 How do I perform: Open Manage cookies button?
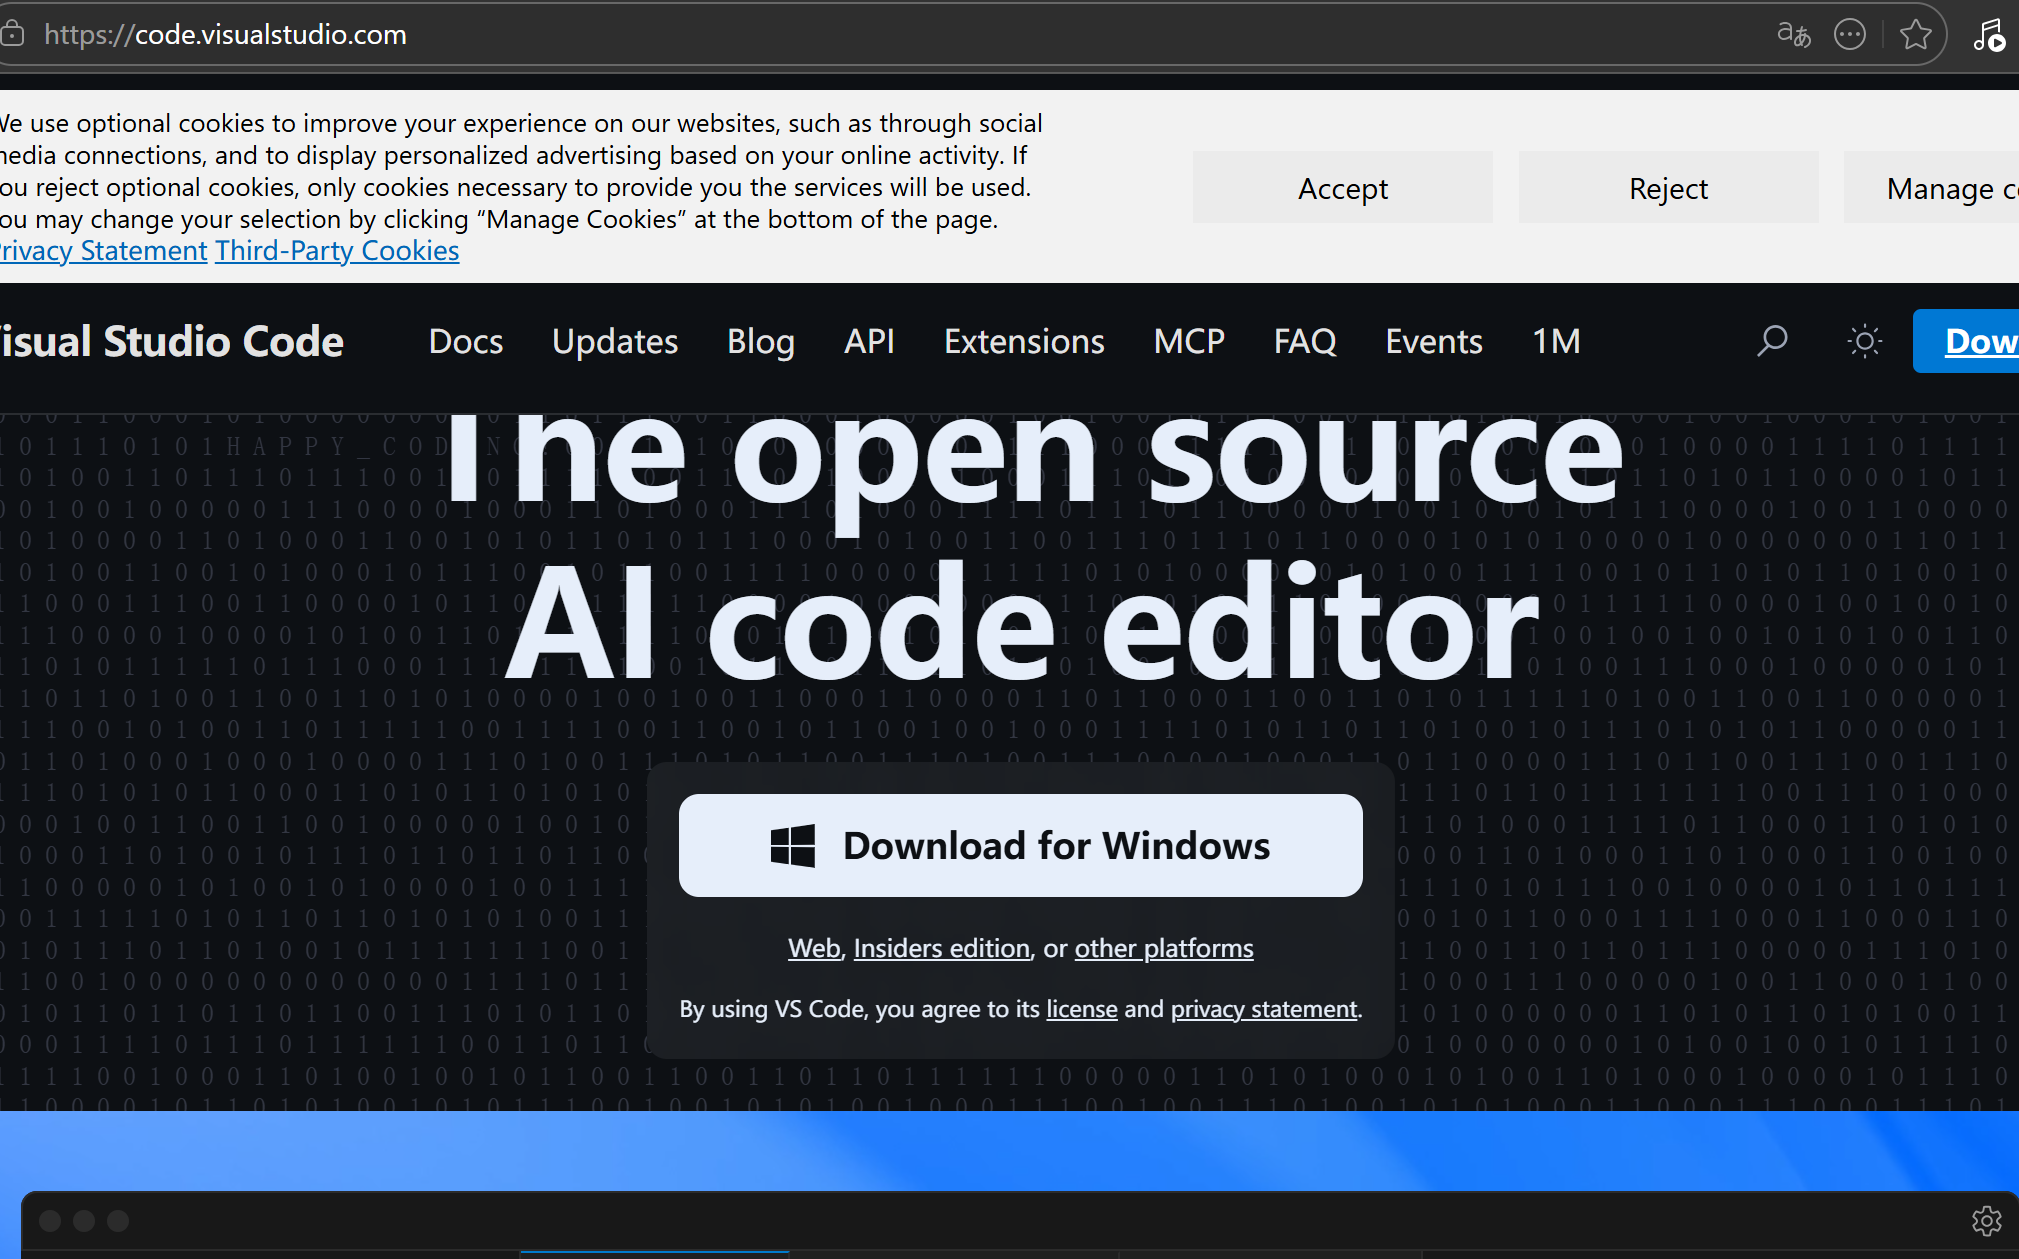(1932, 188)
